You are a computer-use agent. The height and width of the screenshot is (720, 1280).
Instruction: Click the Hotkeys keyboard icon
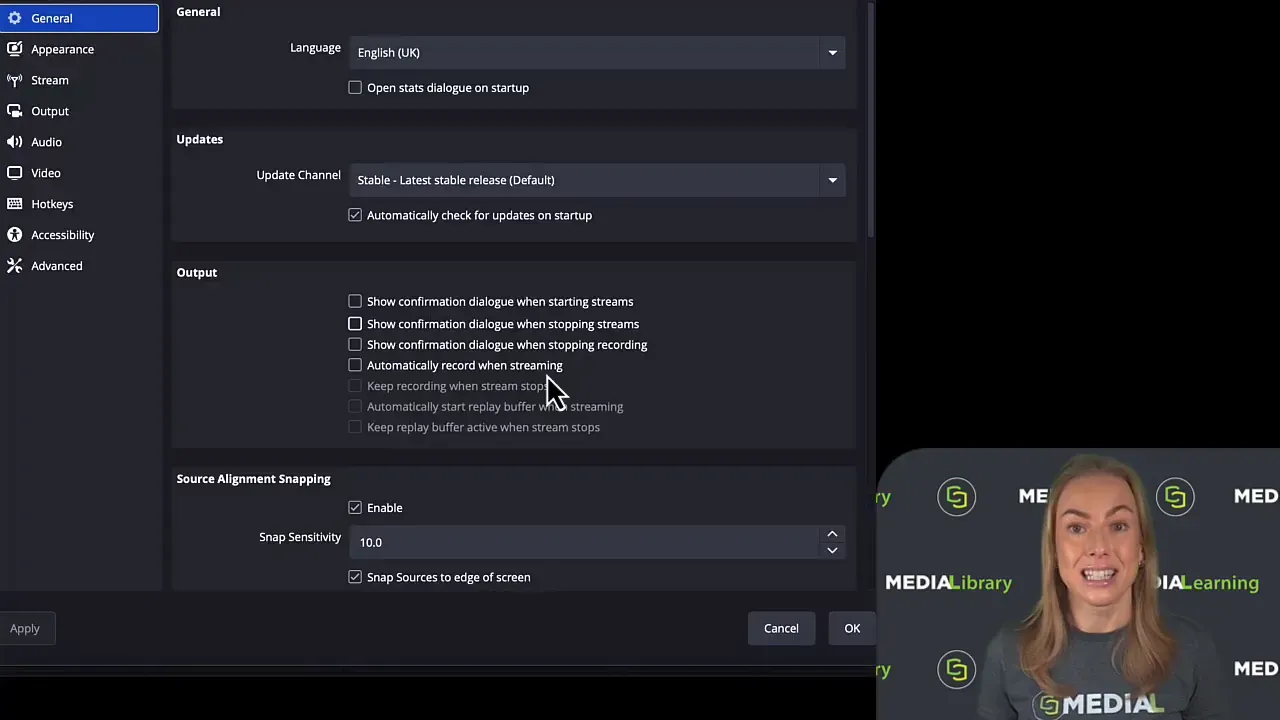[x=14, y=204]
